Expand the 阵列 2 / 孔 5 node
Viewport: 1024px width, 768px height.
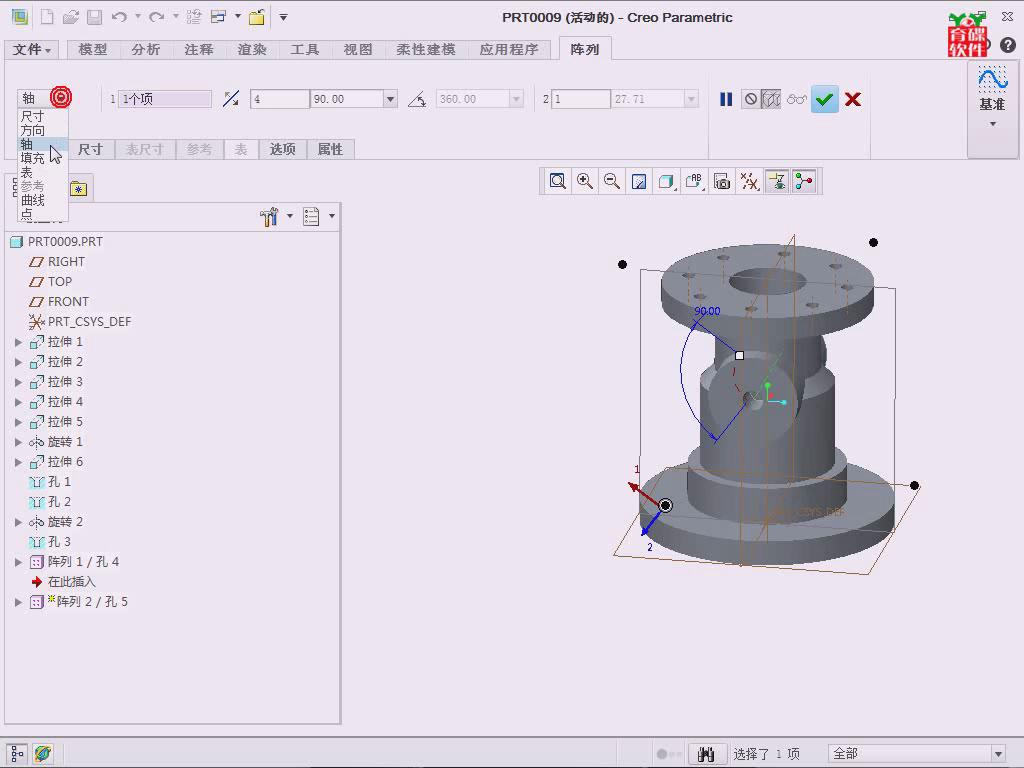(x=18, y=602)
